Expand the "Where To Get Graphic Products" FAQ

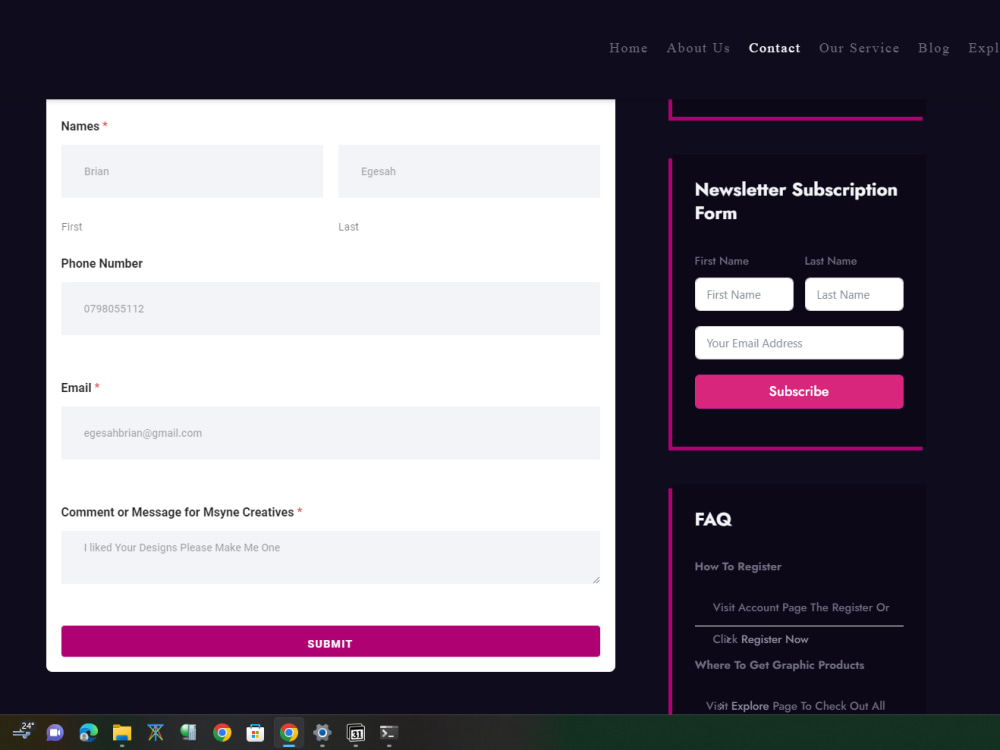pyautogui.click(x=780, y=665)
